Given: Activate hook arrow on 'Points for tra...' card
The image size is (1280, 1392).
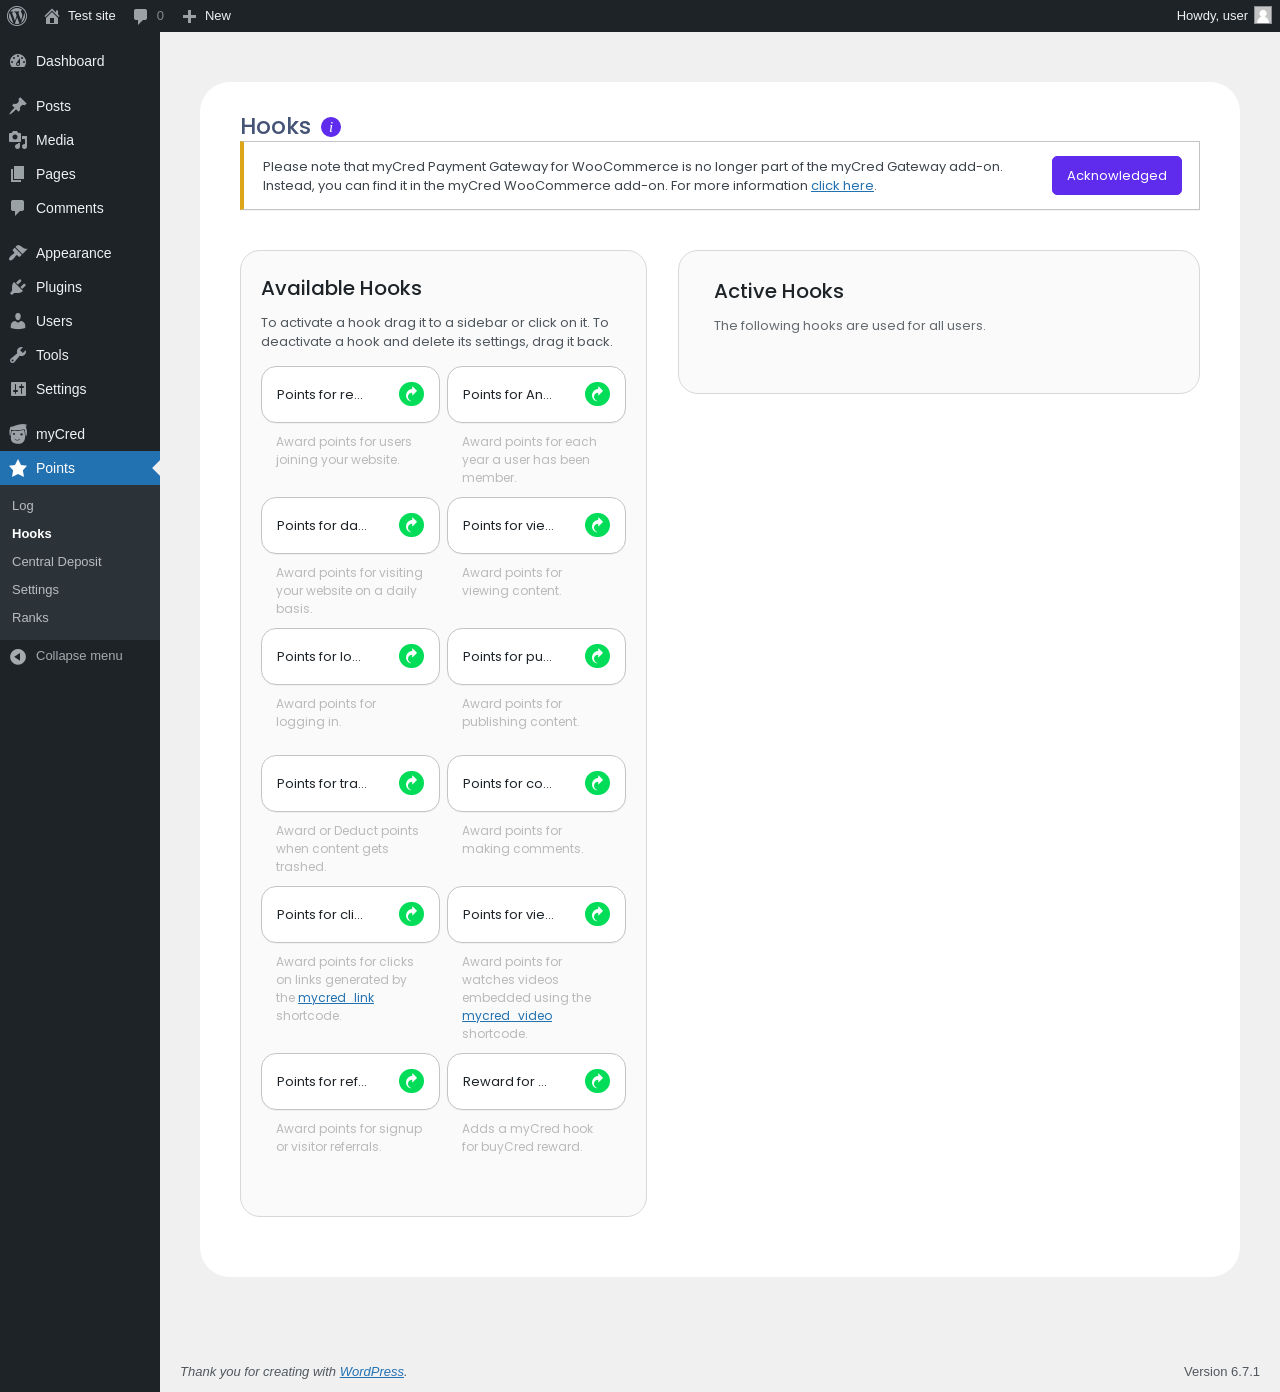Looking at the screenshot, I should [x=411, y=783].
